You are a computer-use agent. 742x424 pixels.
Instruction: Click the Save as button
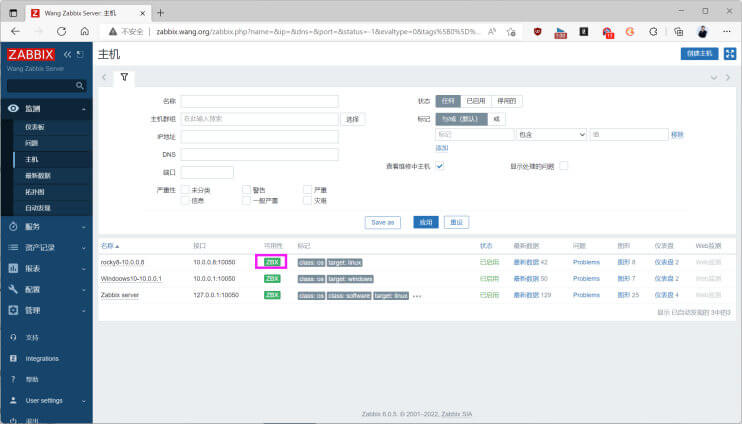click(x=382, y=222)
